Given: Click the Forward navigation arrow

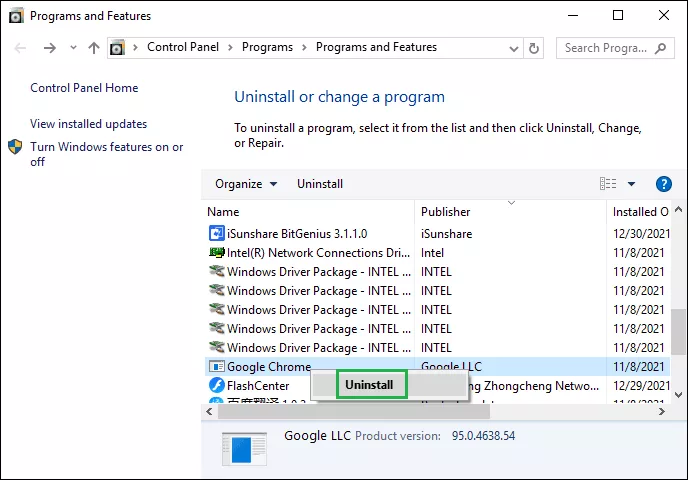Looking at the screenshot, I should click(x=50, y=48).
